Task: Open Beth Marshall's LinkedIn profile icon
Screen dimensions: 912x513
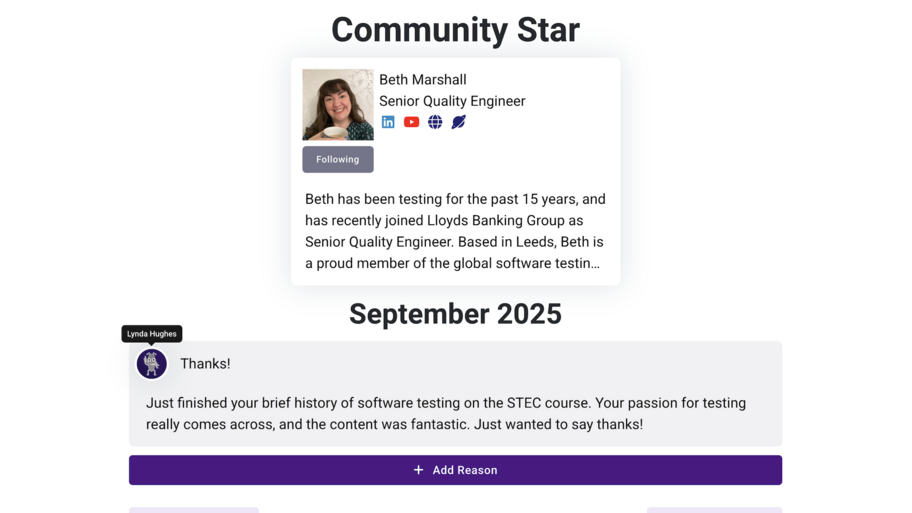Action: (x=388, y=122)
